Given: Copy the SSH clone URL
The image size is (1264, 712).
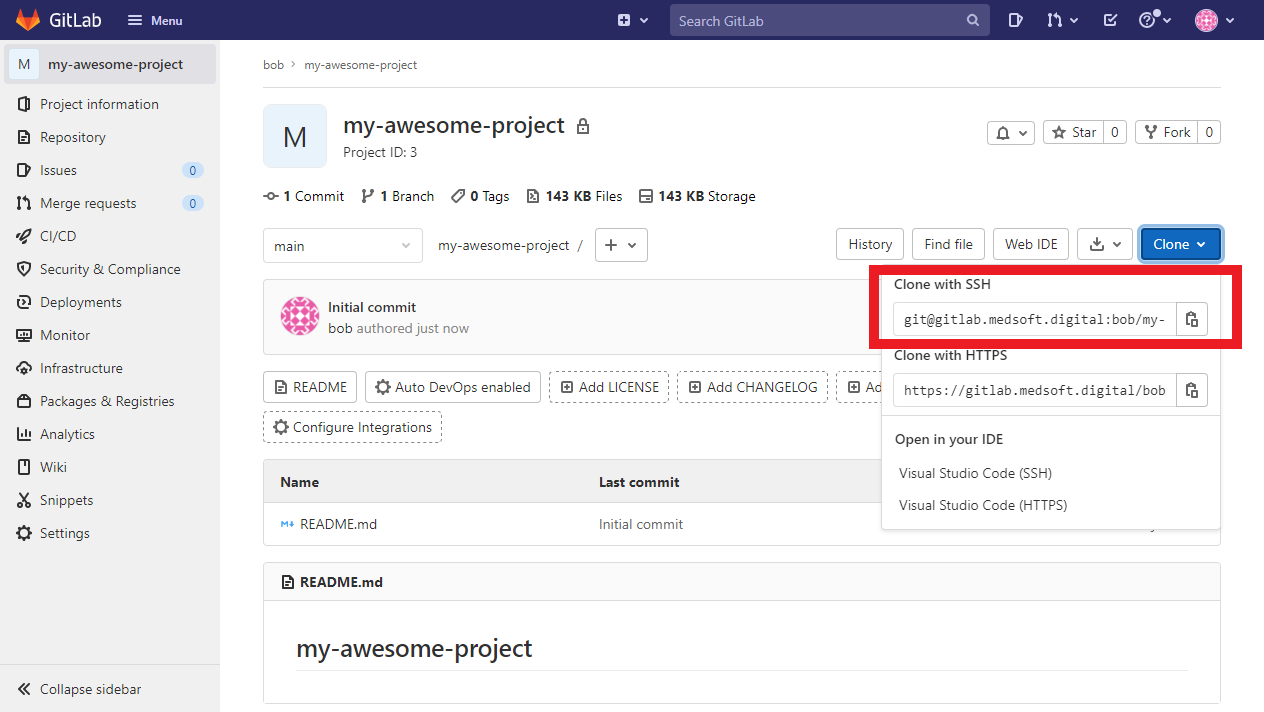Looking at the screenshot, I should (1191, 320).
